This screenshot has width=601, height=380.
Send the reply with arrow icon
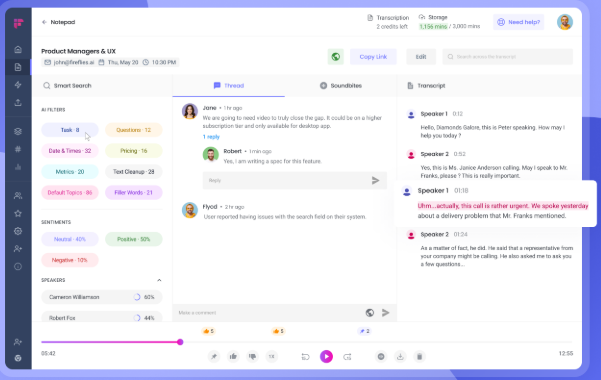coord(376,180)
